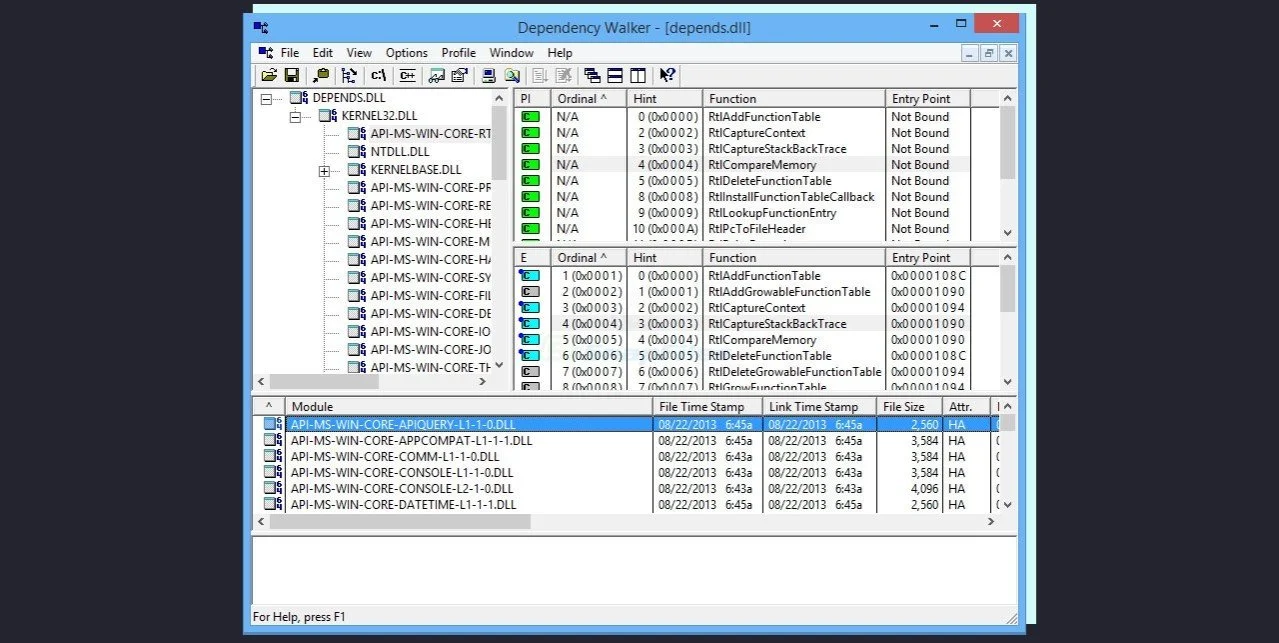Open the Edit menu
The width and height of the screenshot is (1279, 643).
pyautogui.click(x=323, y=53)
